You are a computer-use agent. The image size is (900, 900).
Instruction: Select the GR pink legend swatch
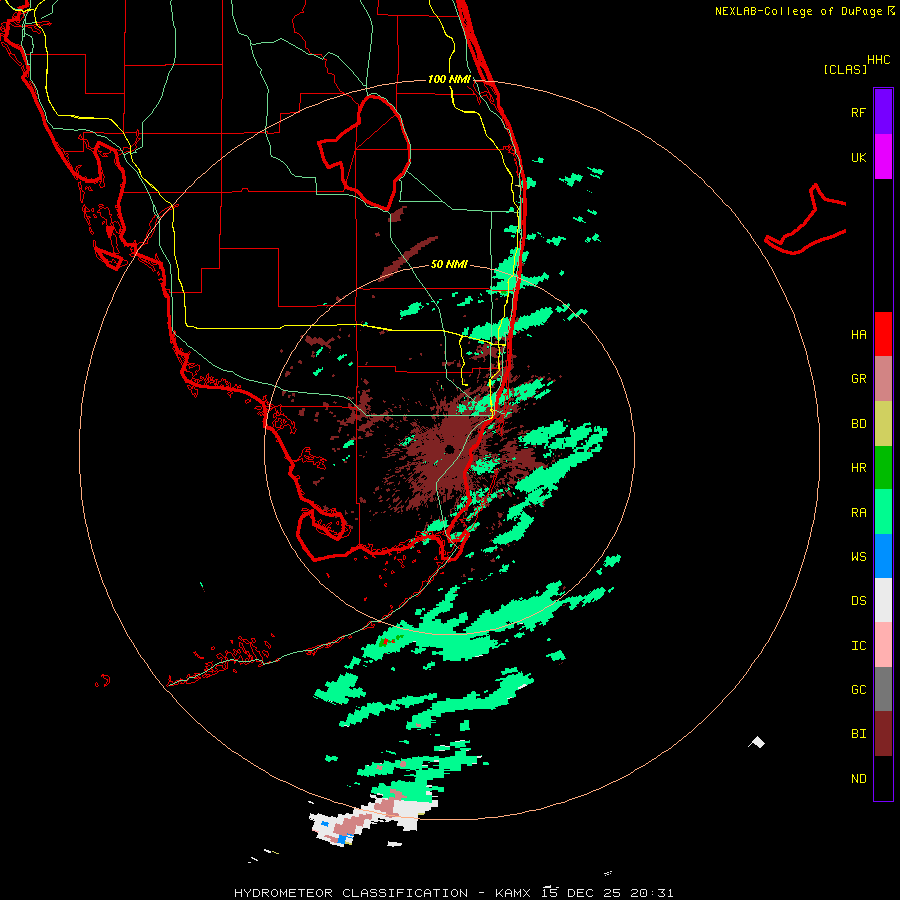(x=883, y=379)
